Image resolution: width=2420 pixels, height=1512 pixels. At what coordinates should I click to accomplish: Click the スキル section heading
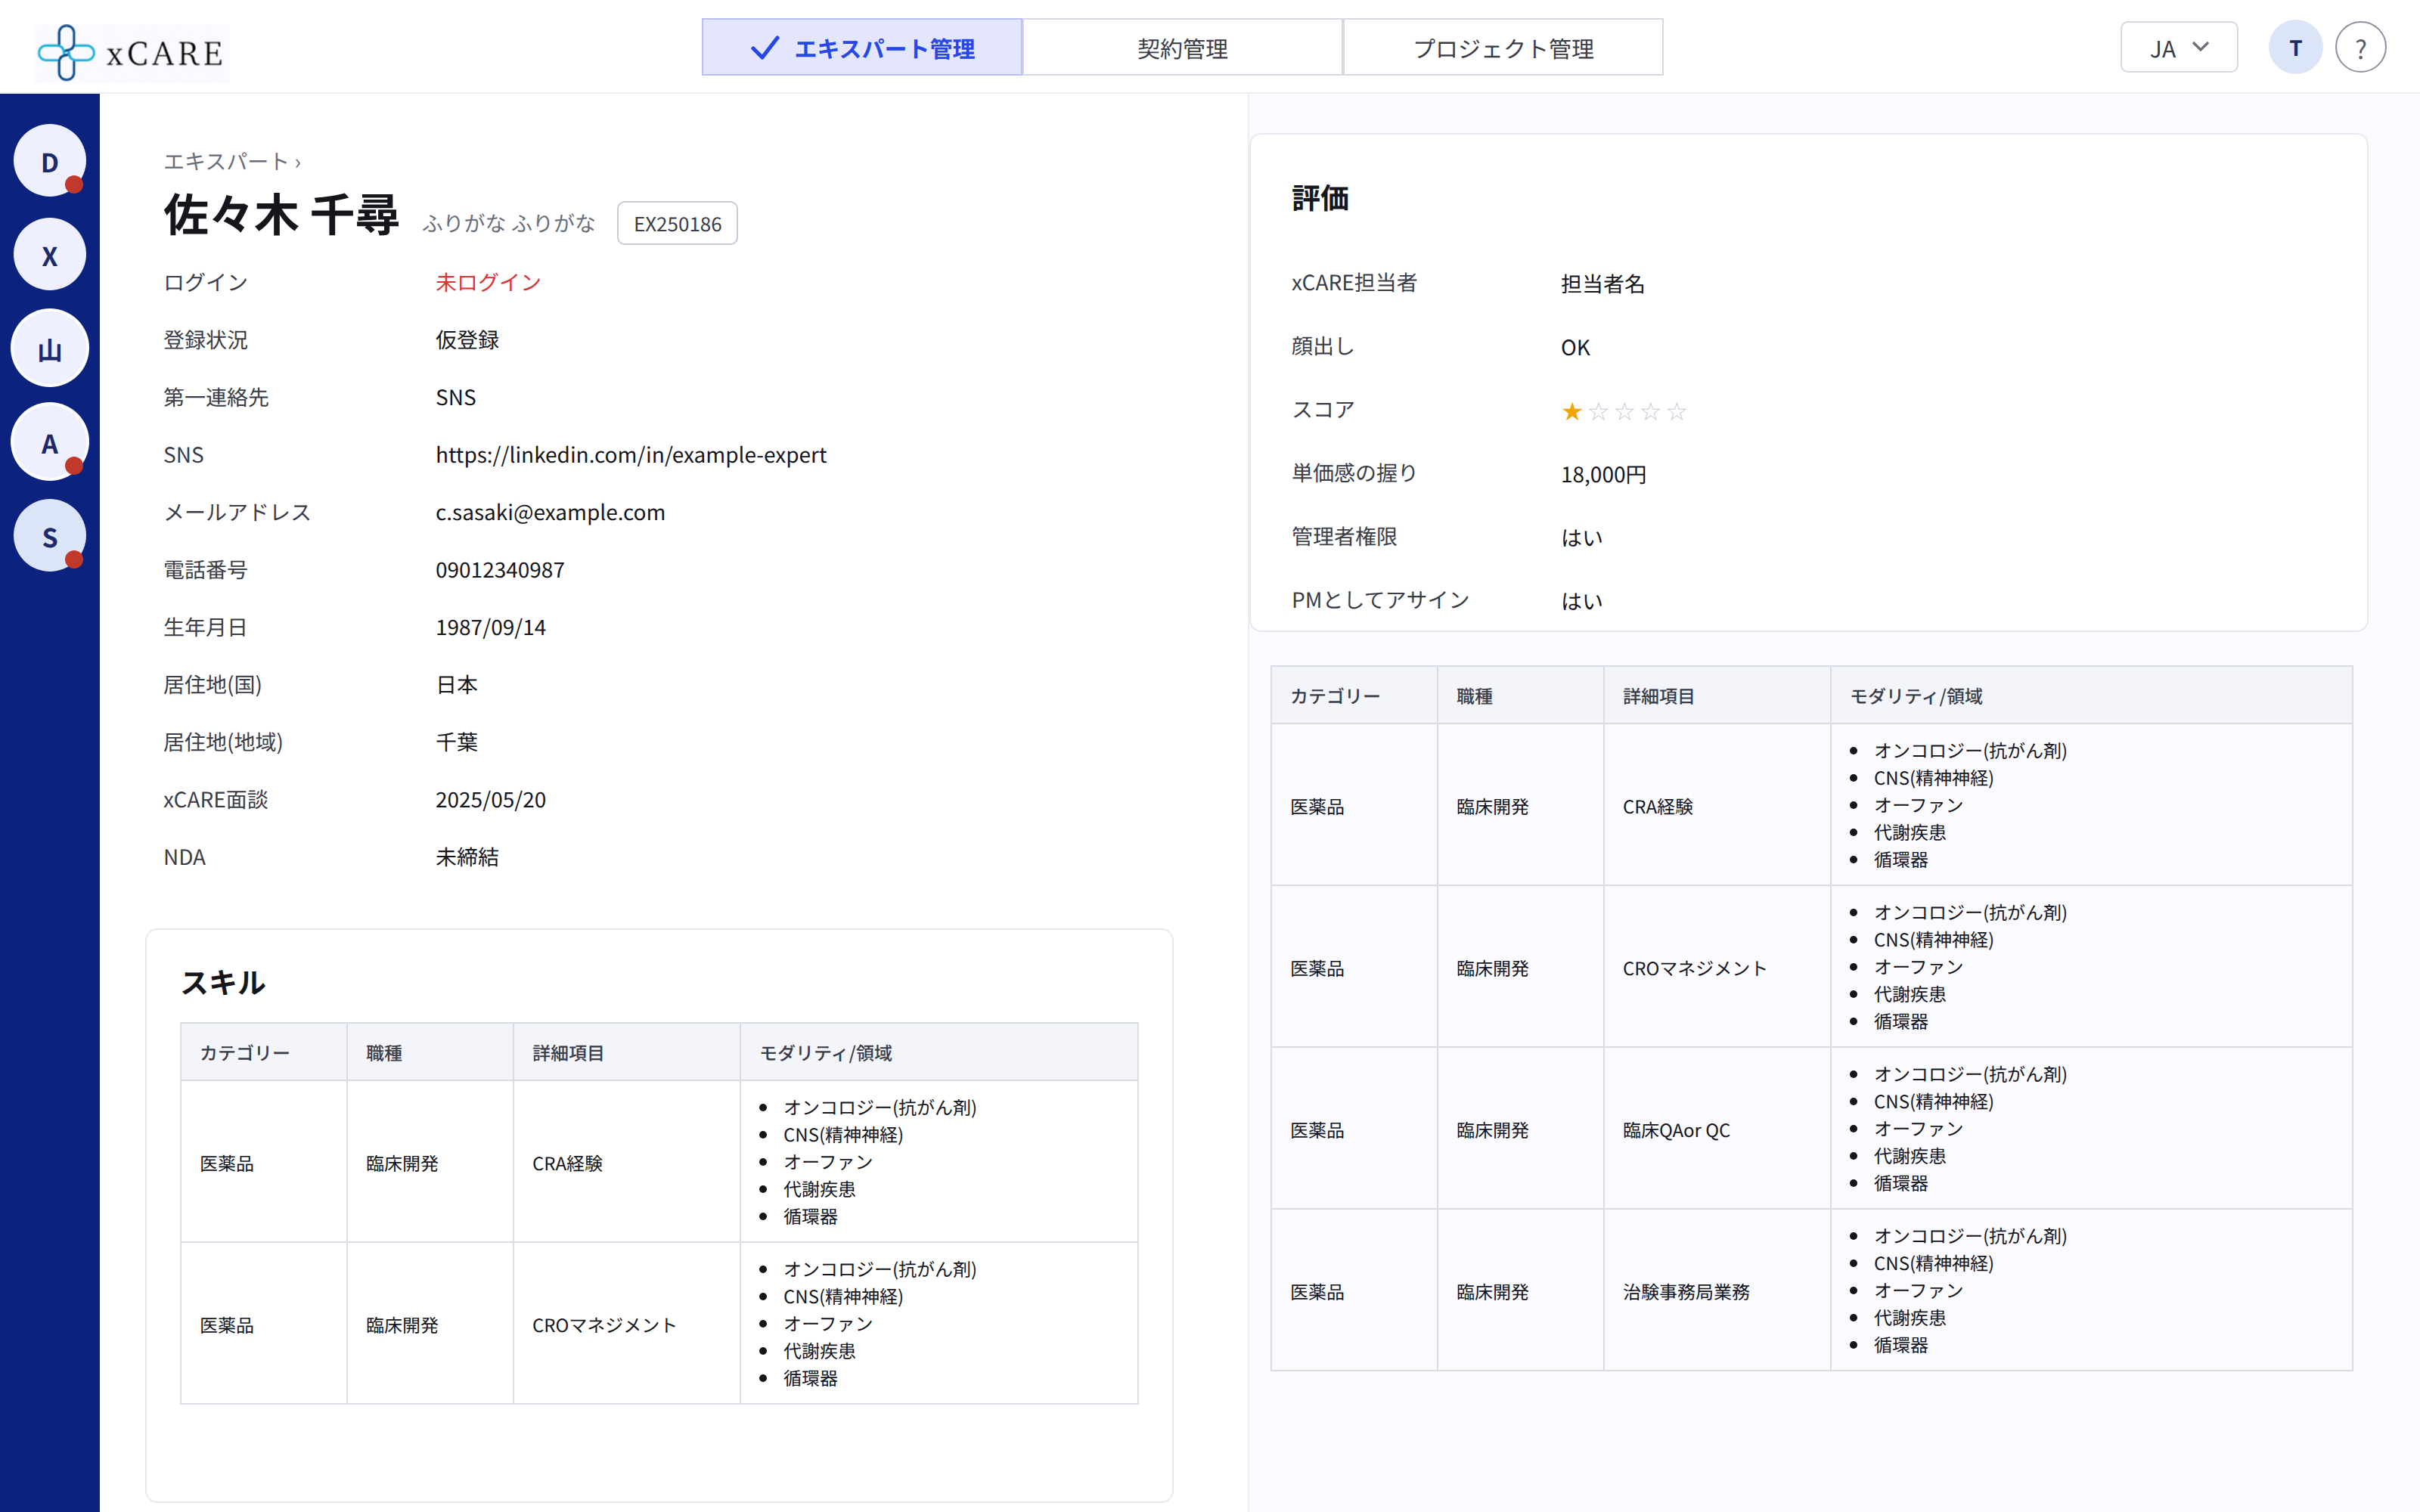pyautogui.click(x=223, y=983)
